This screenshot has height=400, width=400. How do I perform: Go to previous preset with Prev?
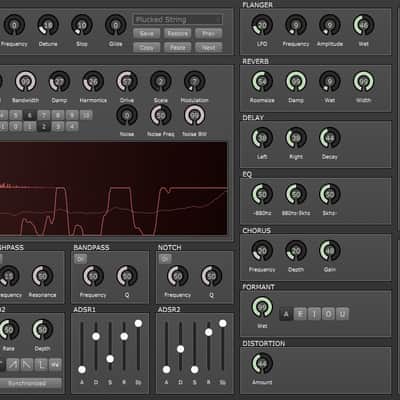(x=209, y=33)
